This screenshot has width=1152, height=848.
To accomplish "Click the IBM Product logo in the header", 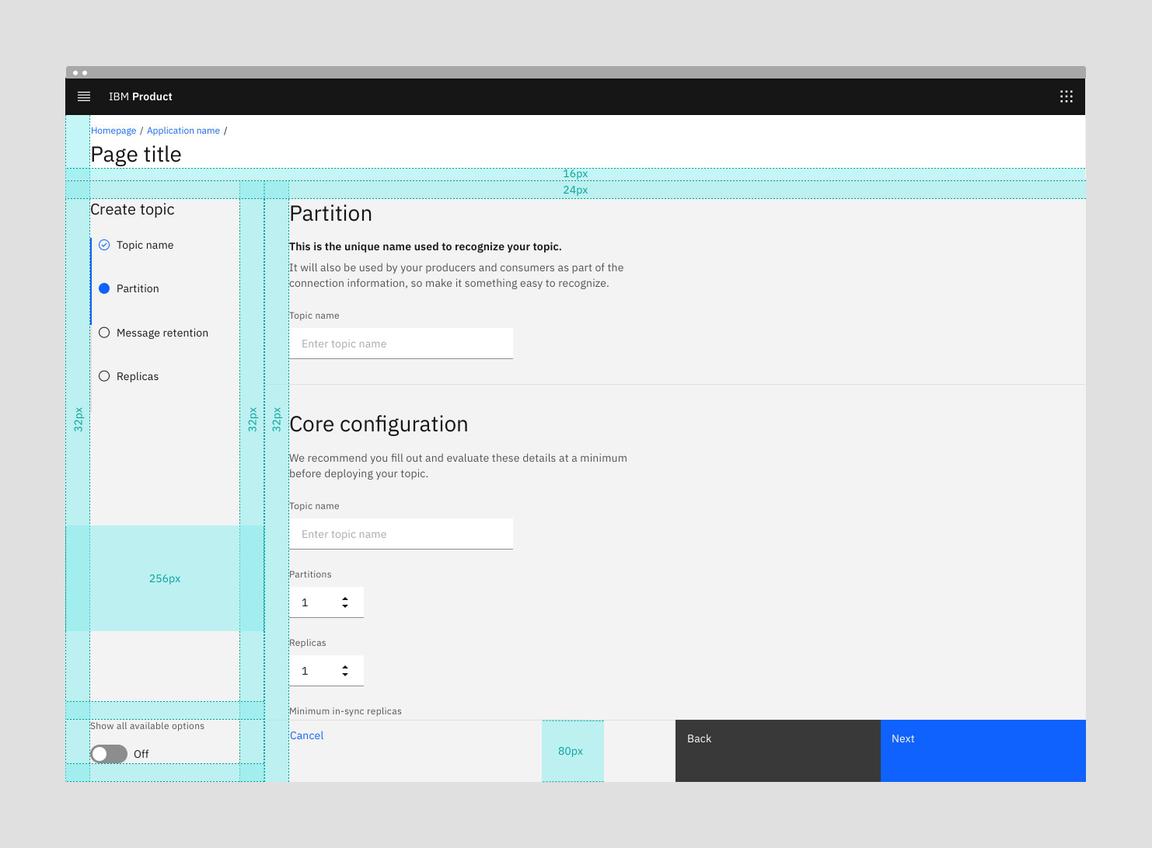I will click(x=140, y=96).
